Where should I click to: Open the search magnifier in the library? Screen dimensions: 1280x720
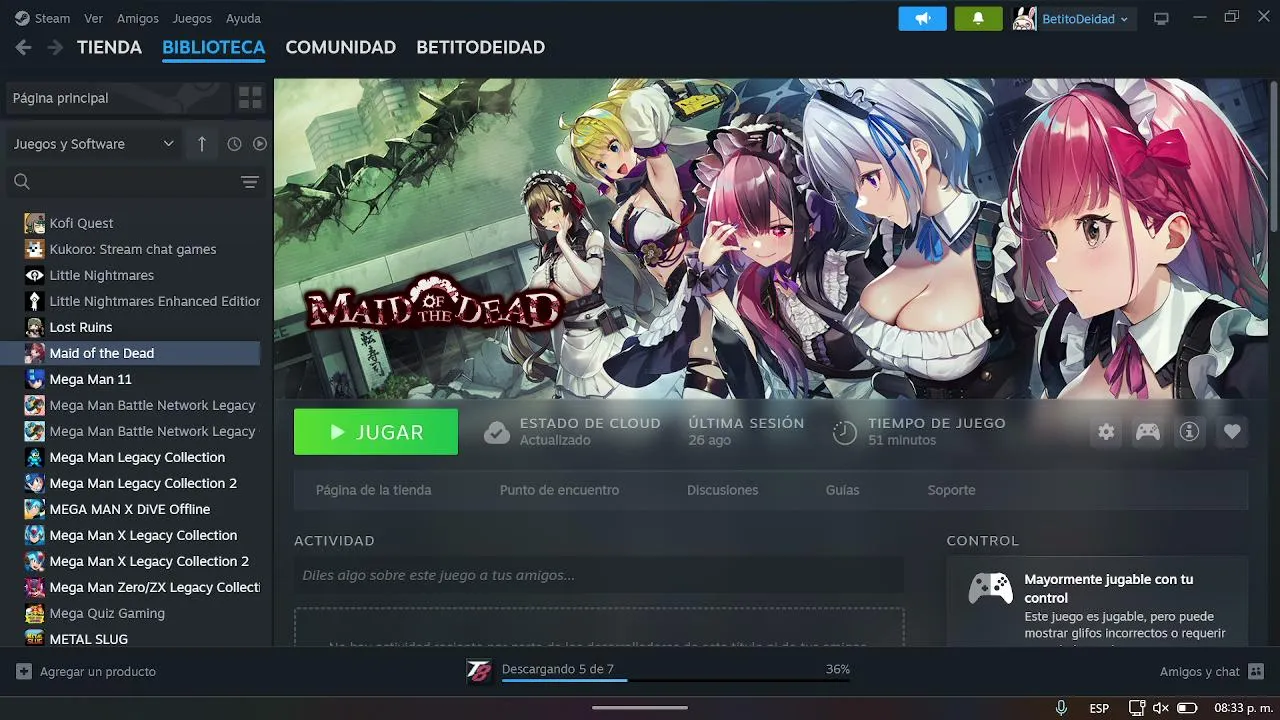pyautogui.click(x=22, y=182)
